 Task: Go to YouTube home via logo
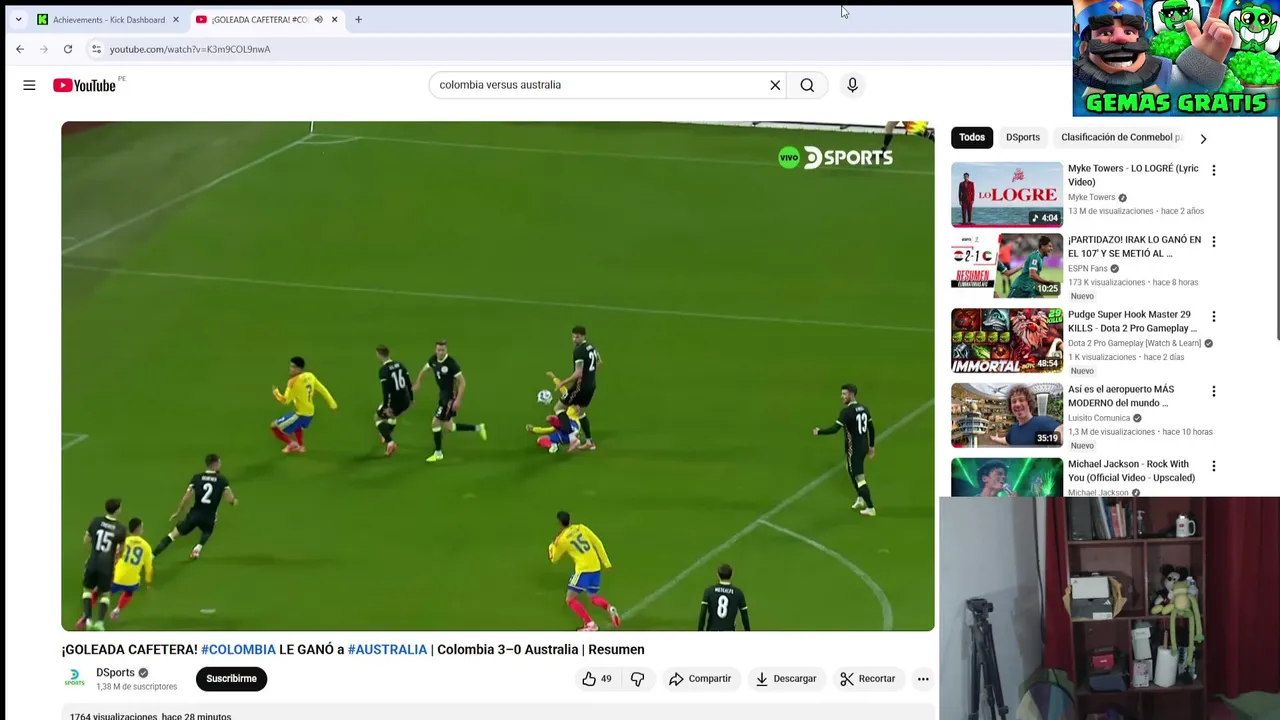(85, 85)
